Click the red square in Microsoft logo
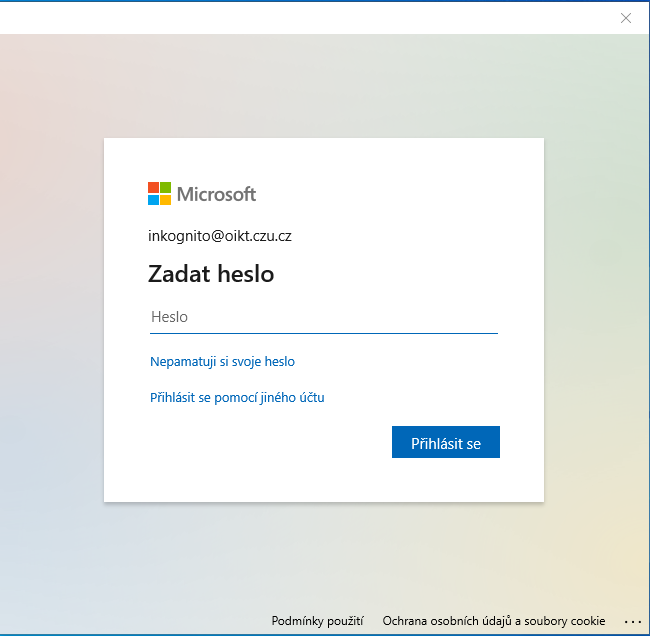The height and width of the screenshot is (636, 650). click(x=154, y=187)
